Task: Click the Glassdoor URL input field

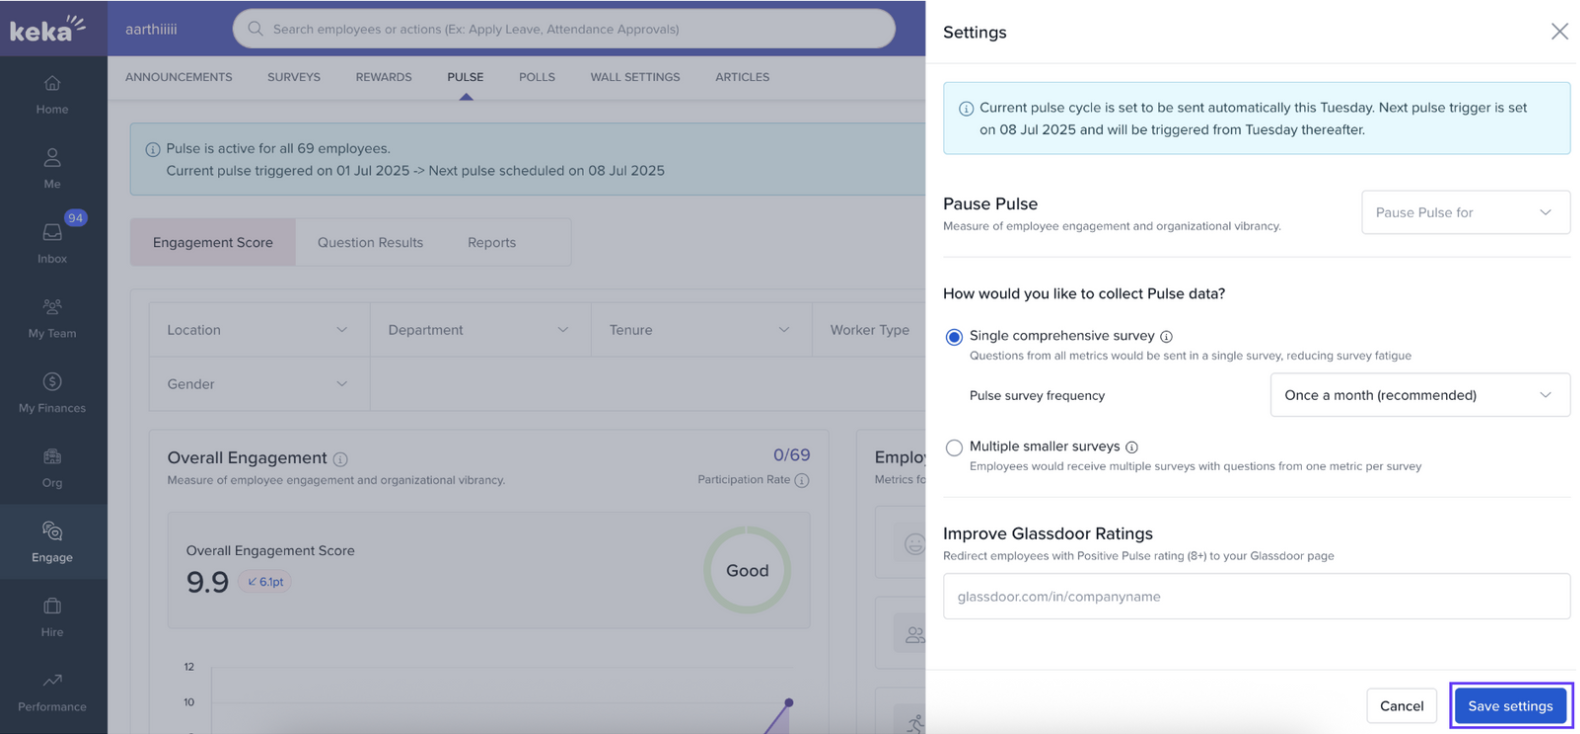Action: click(x=1256, y=596)
